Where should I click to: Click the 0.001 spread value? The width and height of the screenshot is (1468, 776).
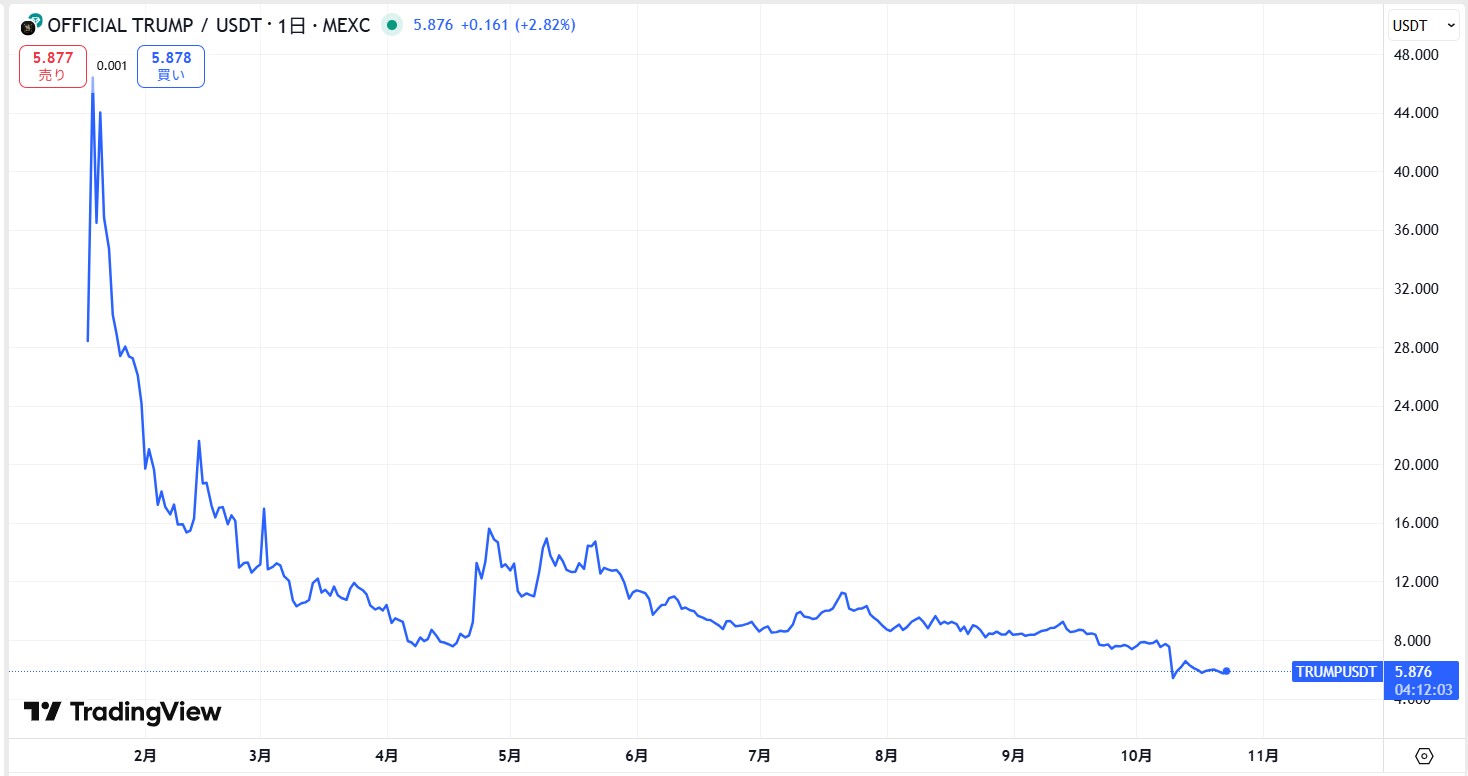pos(112,66)
